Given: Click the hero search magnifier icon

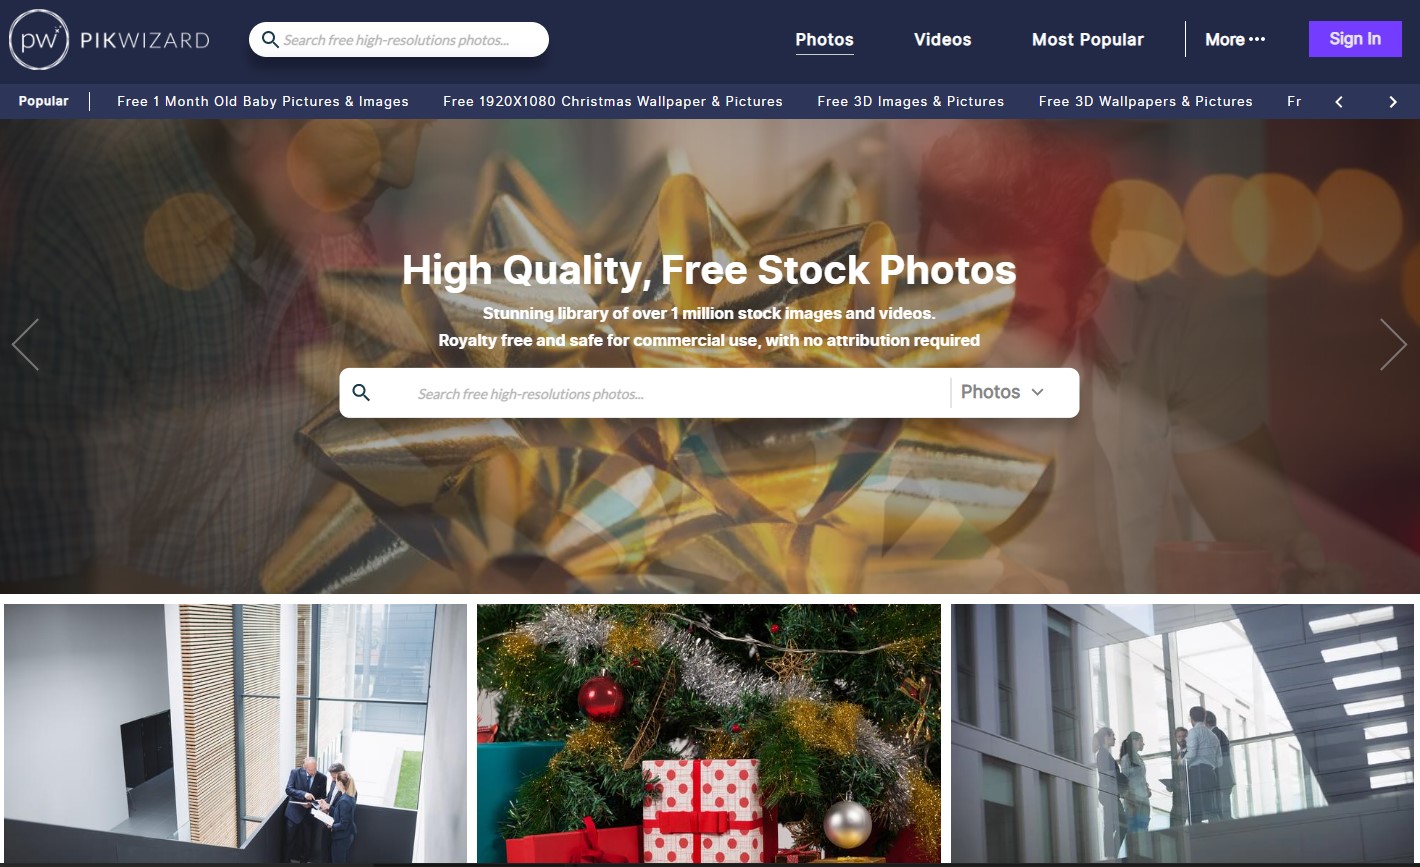Looking at the screenshot, I should click(x=362, y=393).
